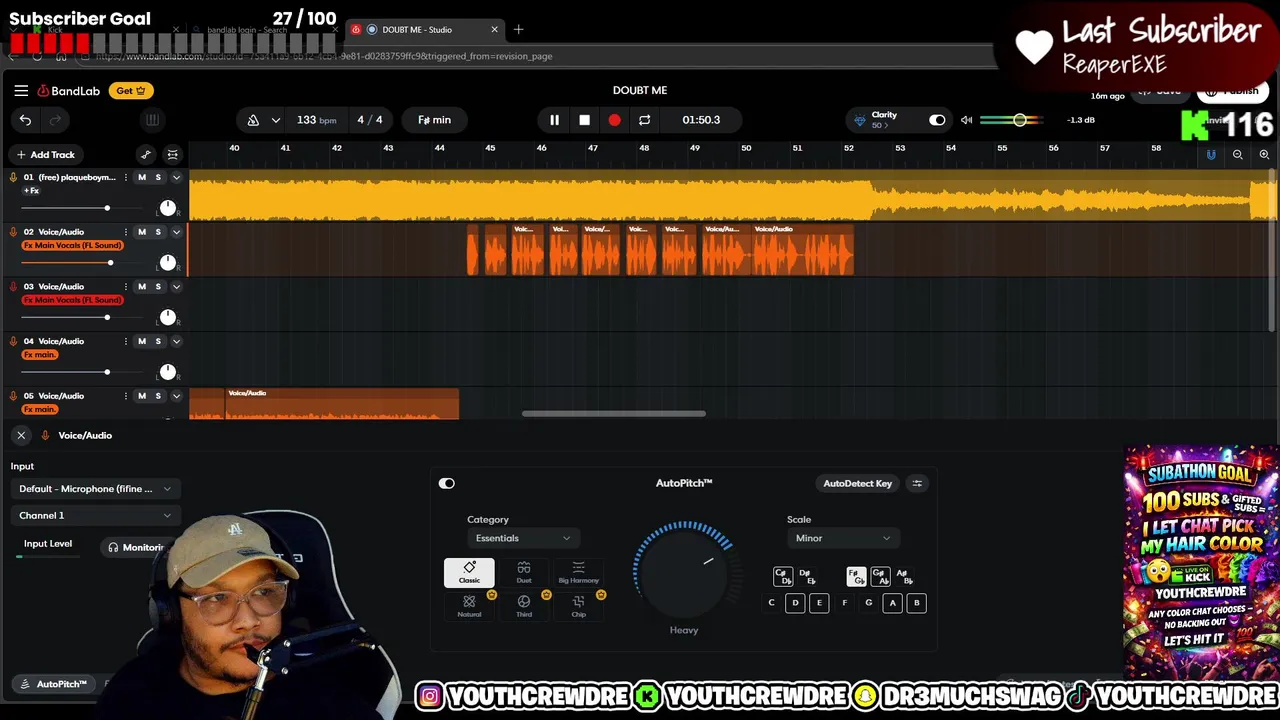Expand track 05 with its chevron
The height and width of the screenshot is (720, 1280).
tap(176, 396)
